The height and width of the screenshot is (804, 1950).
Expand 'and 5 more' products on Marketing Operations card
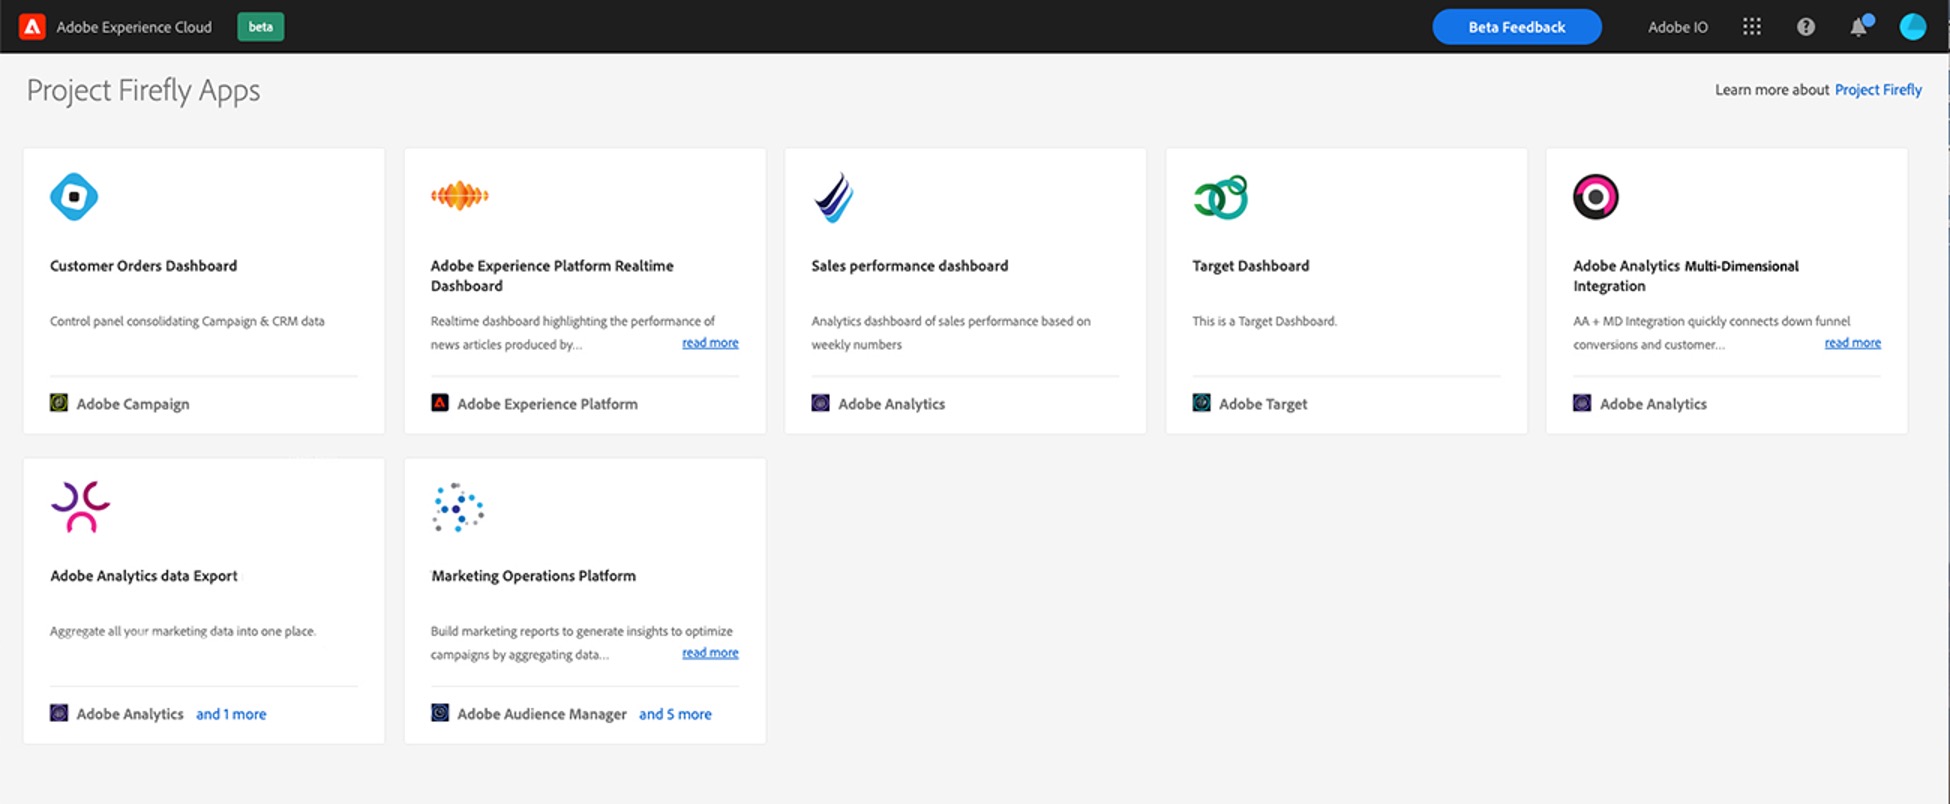pos(675,714)
